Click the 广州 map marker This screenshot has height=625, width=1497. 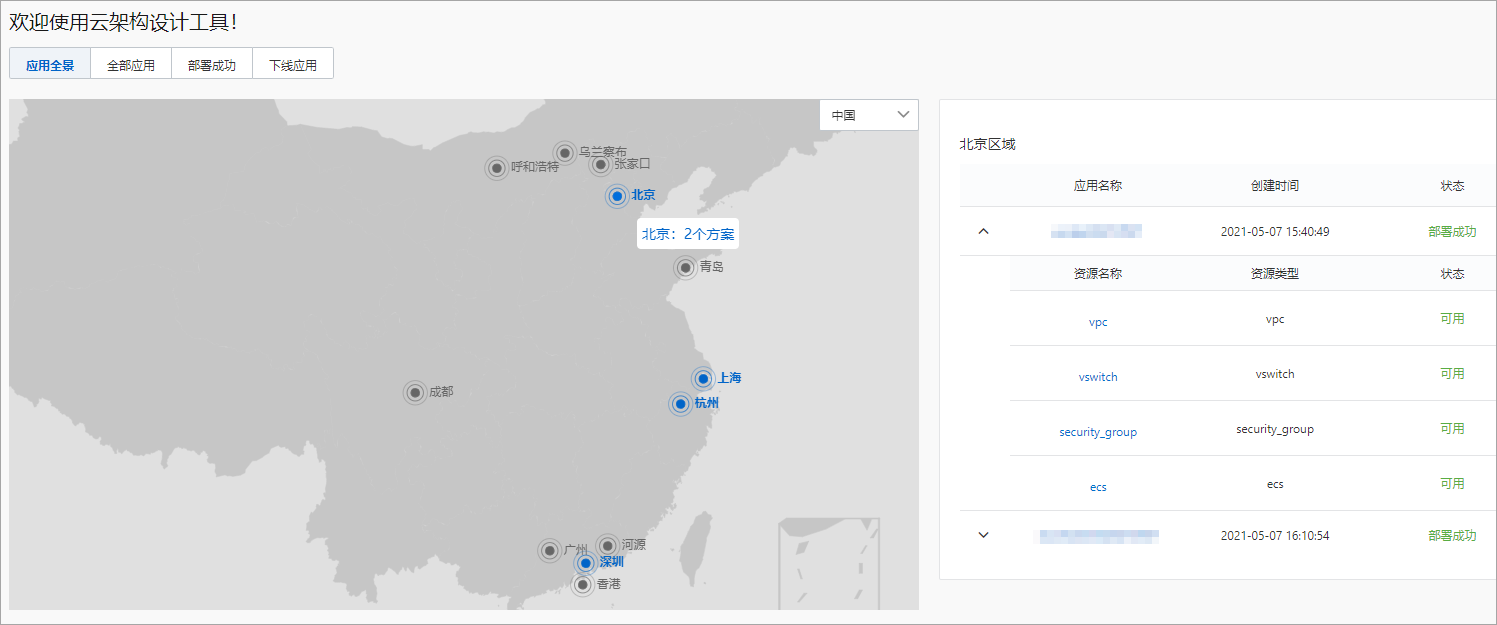coord(549,551)
